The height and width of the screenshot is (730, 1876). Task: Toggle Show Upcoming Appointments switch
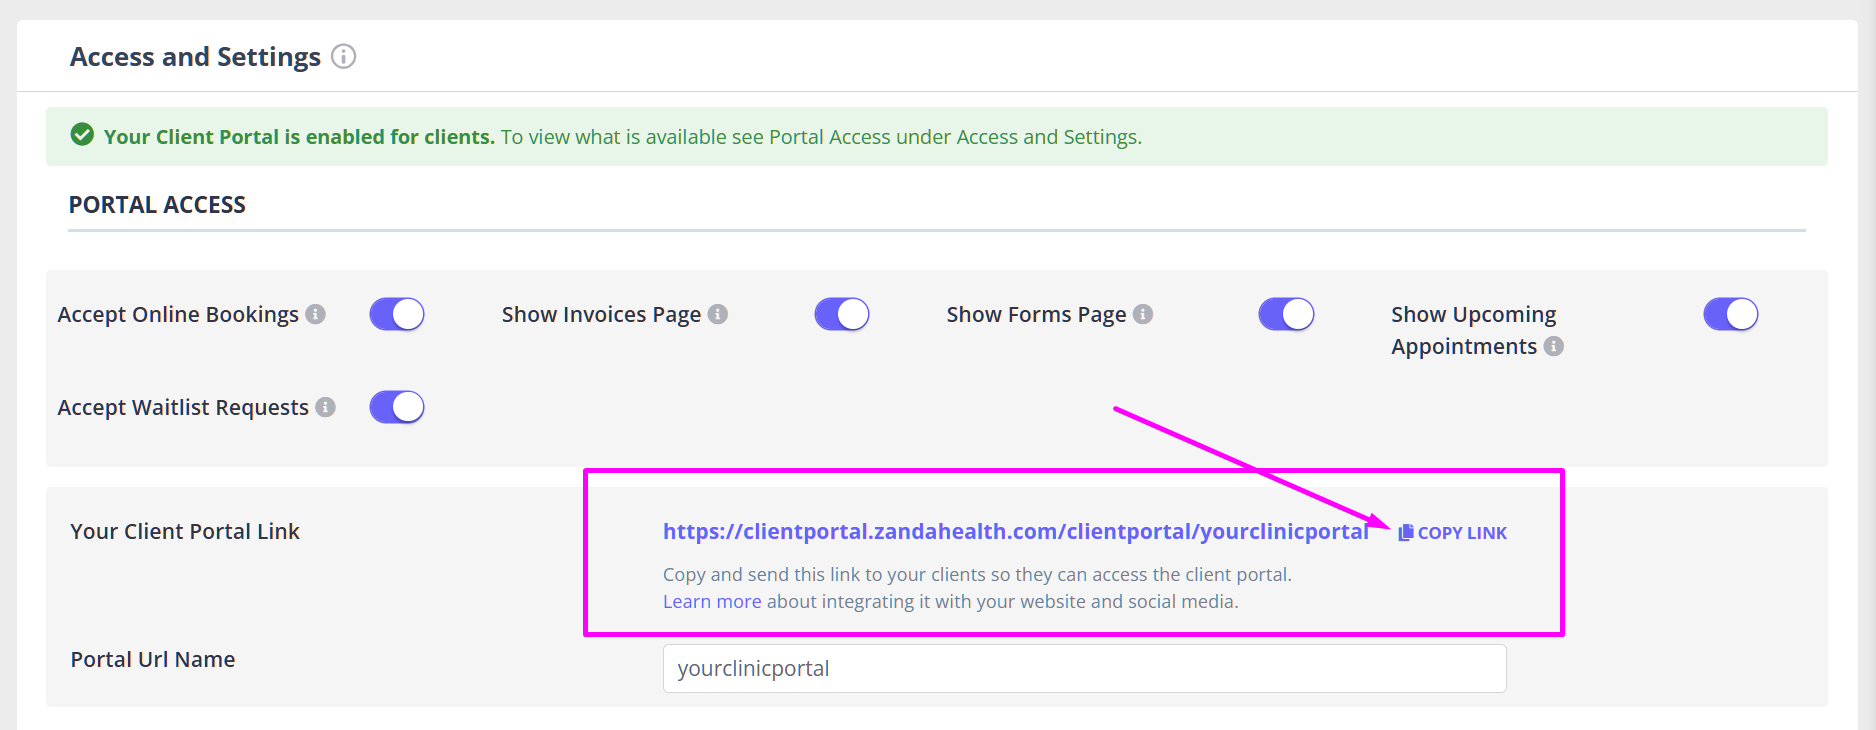click(x=1730, y=314)
